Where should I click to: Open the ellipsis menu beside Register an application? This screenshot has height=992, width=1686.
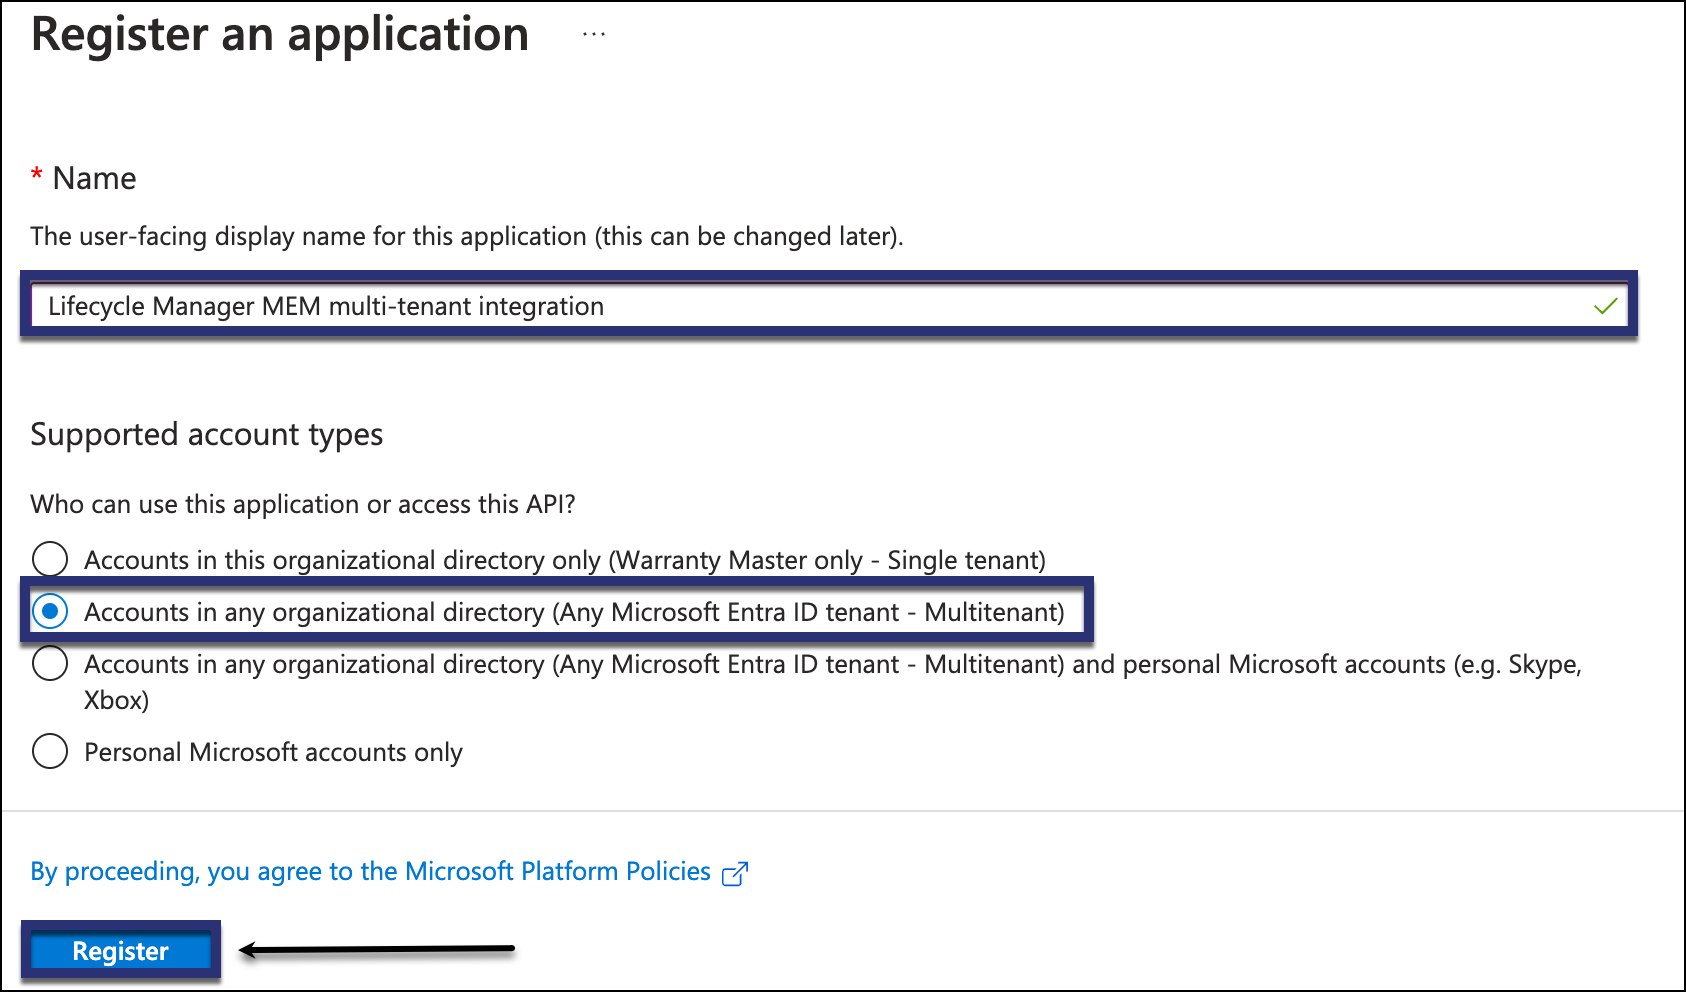pos(594,35)
